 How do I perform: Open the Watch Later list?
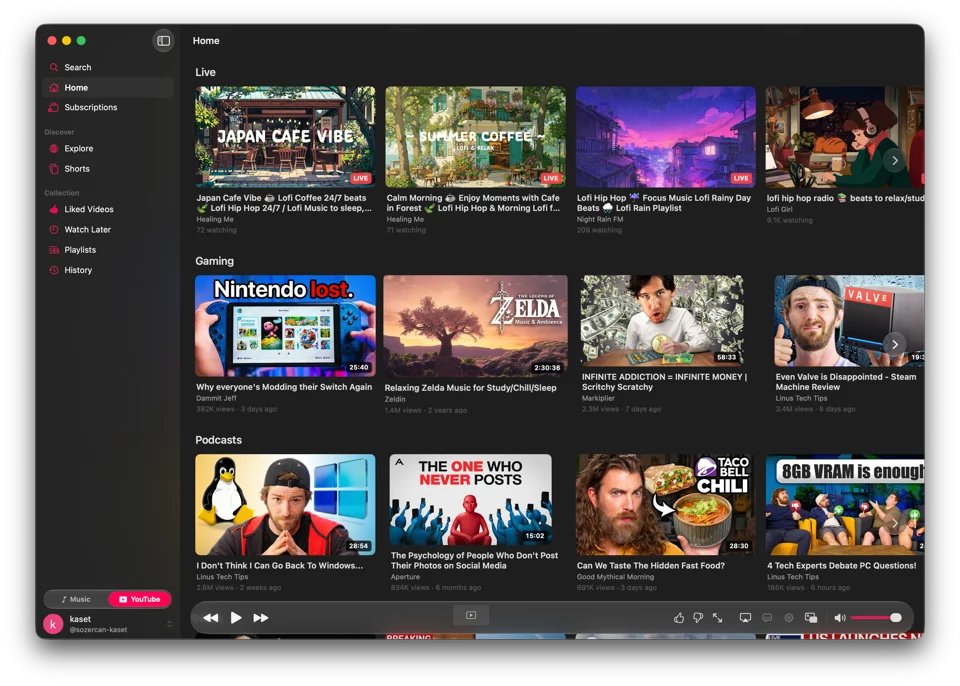108,229
